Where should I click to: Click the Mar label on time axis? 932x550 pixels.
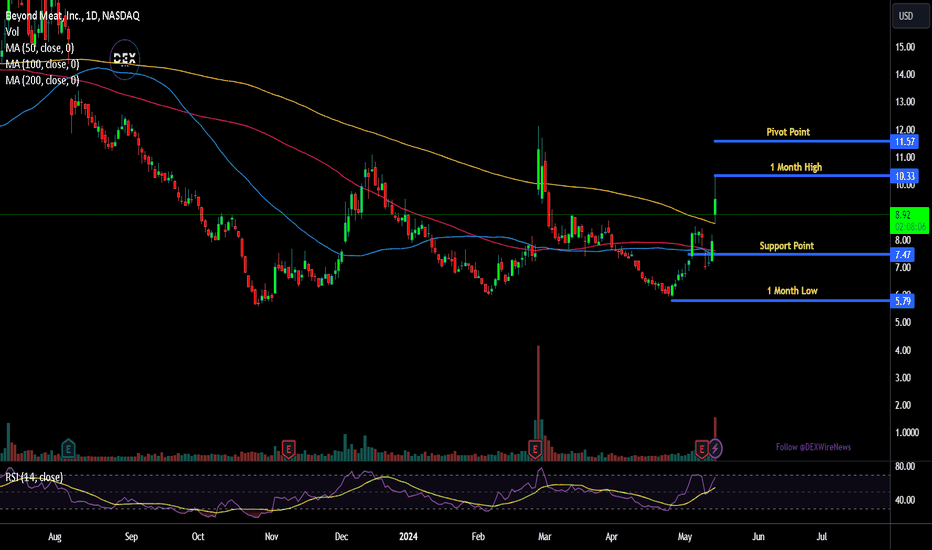544,536
